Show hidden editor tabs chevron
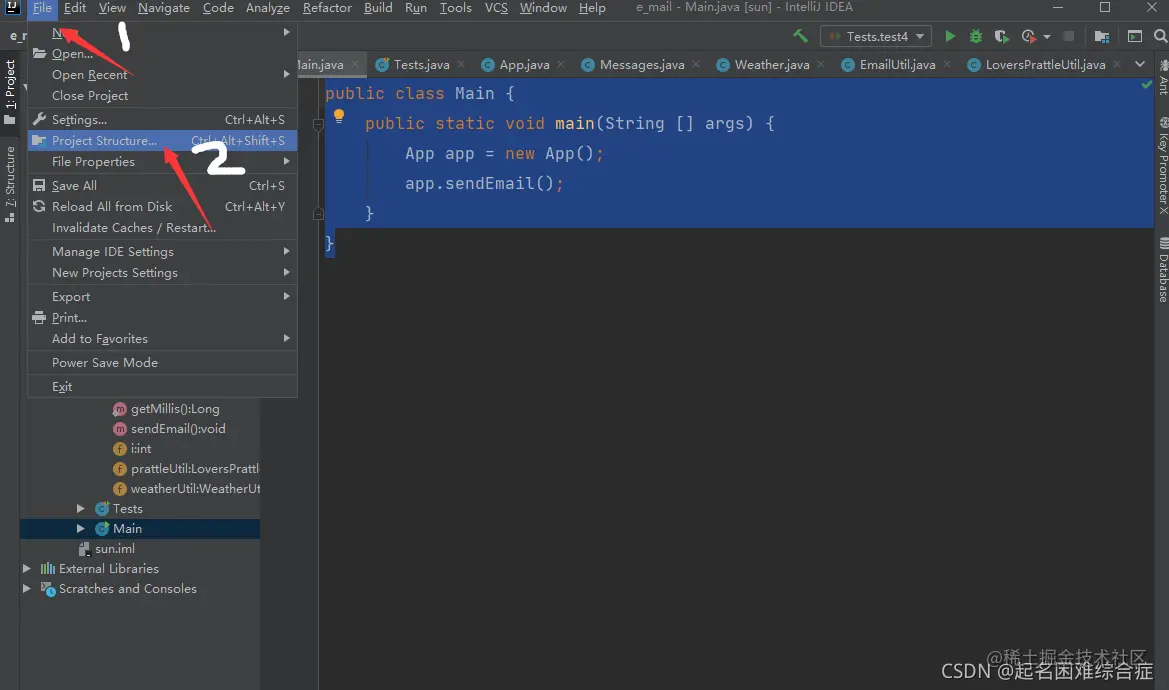The height and width of the screenshot is (690, 1169). tap(1139, 64)
